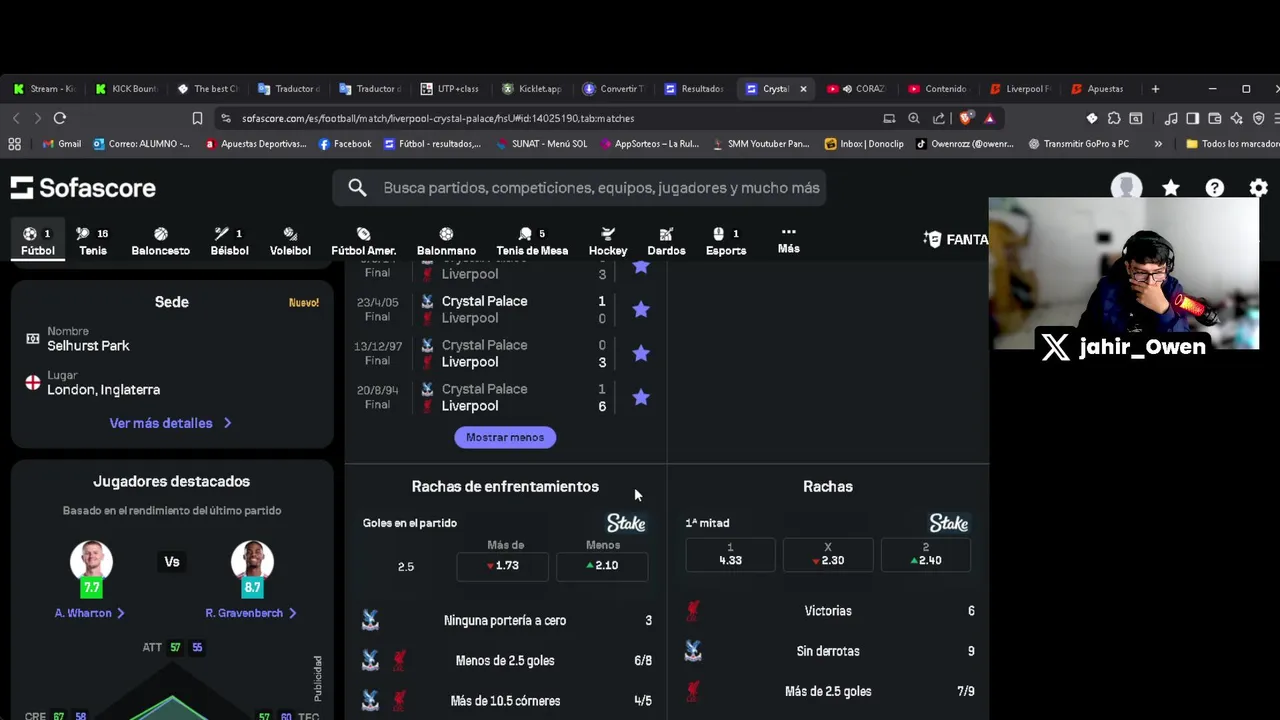Image resolution: width=1280 pixels, height=720 pixels.
Task: Click the Brave shields icon
Action: (966, 118)
